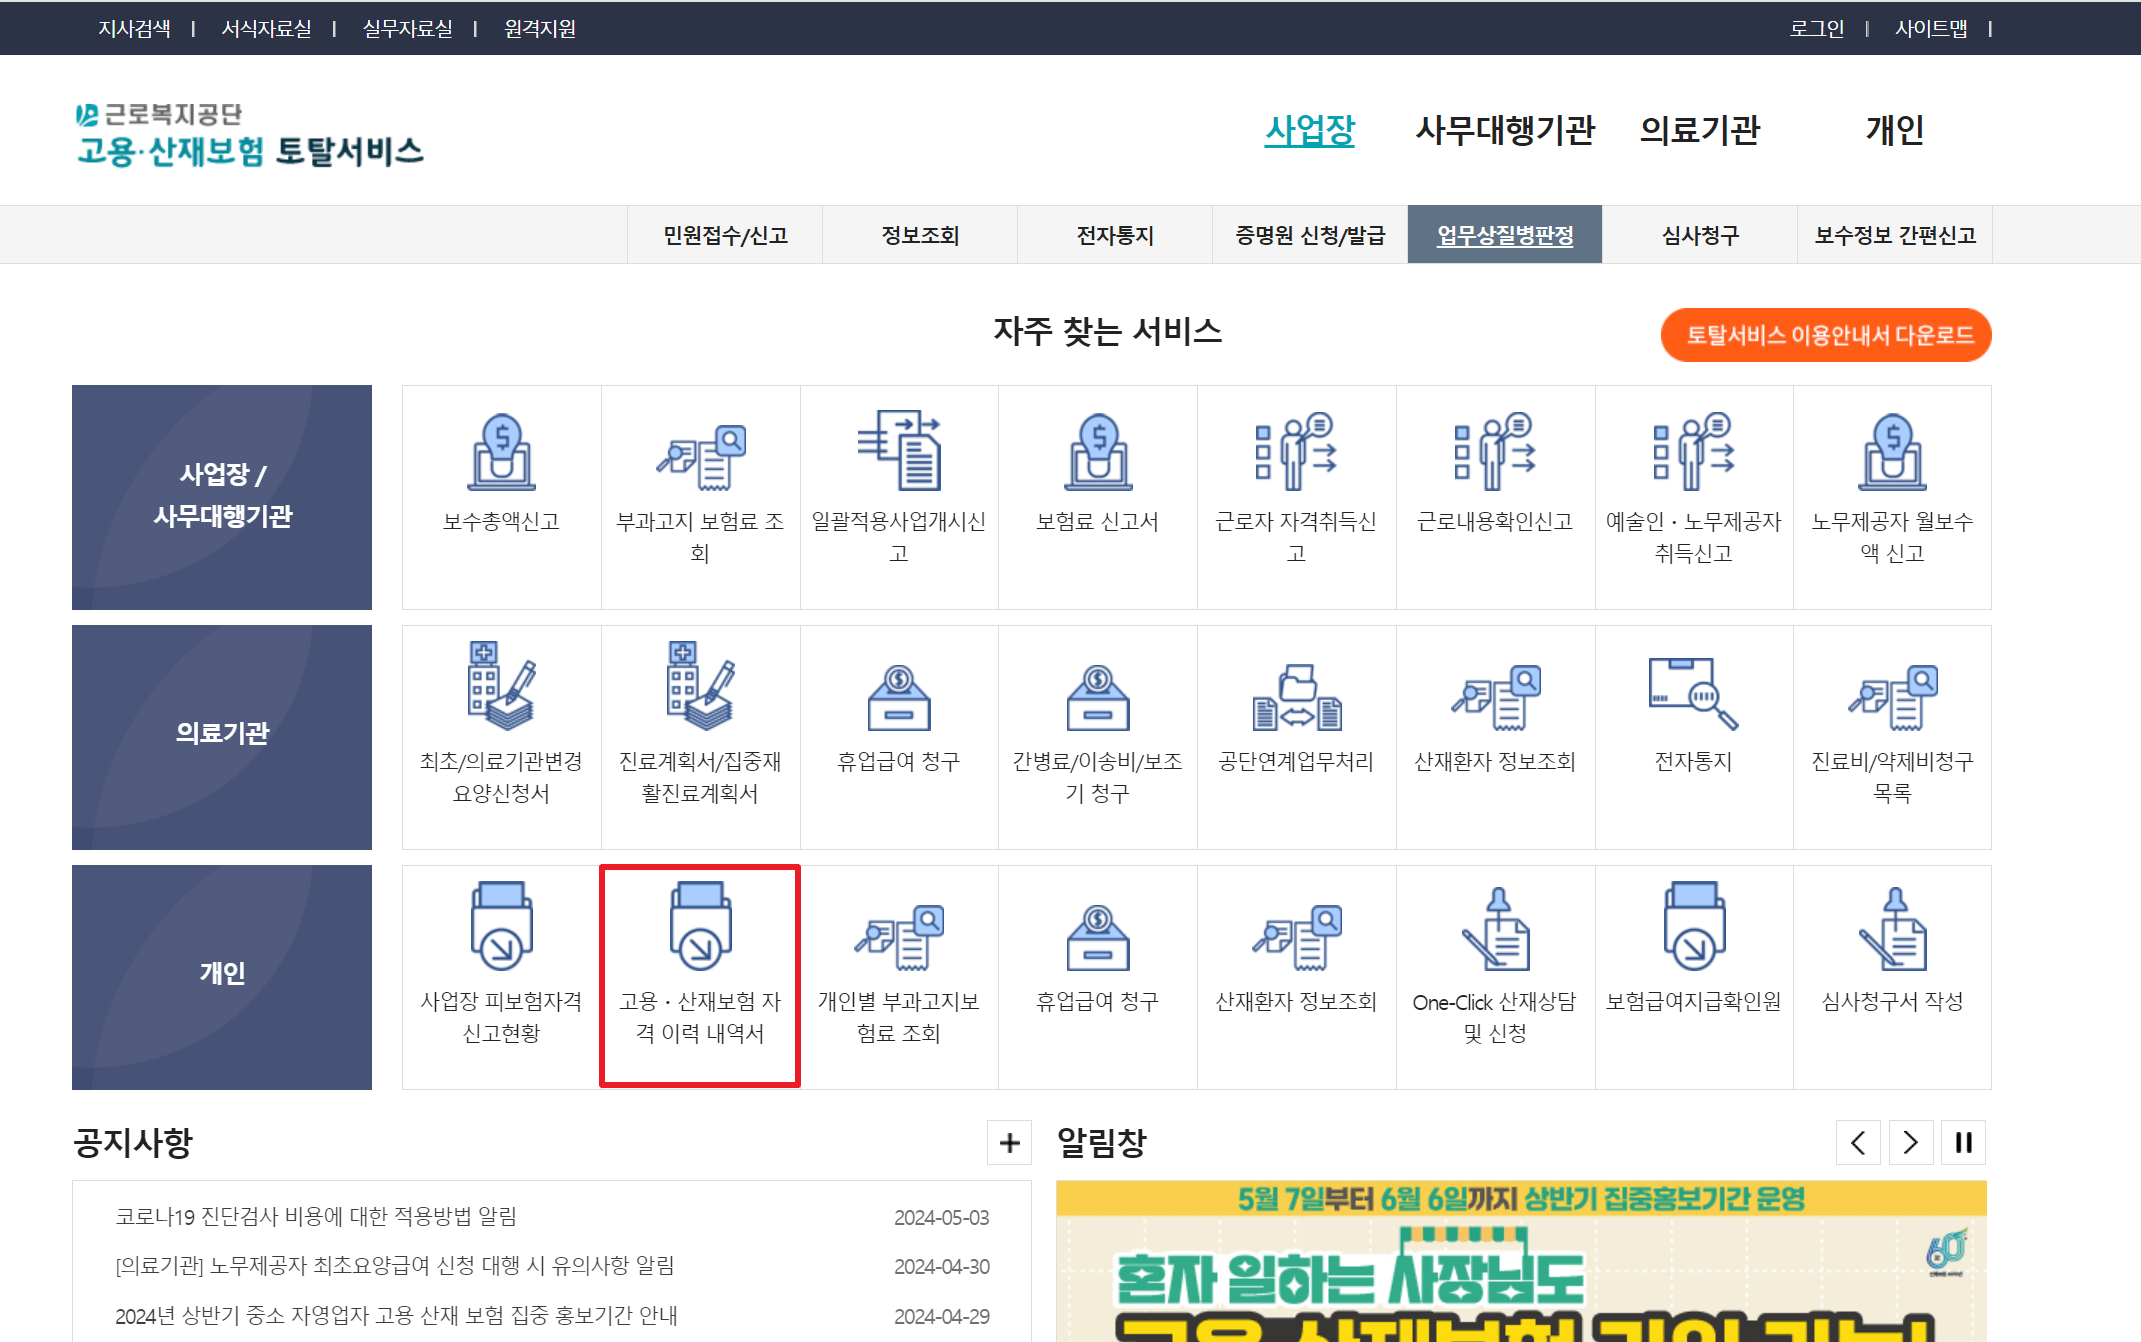Open 증명원 신청/발급 menu

pyautogui.click(x=1310, y=235)
